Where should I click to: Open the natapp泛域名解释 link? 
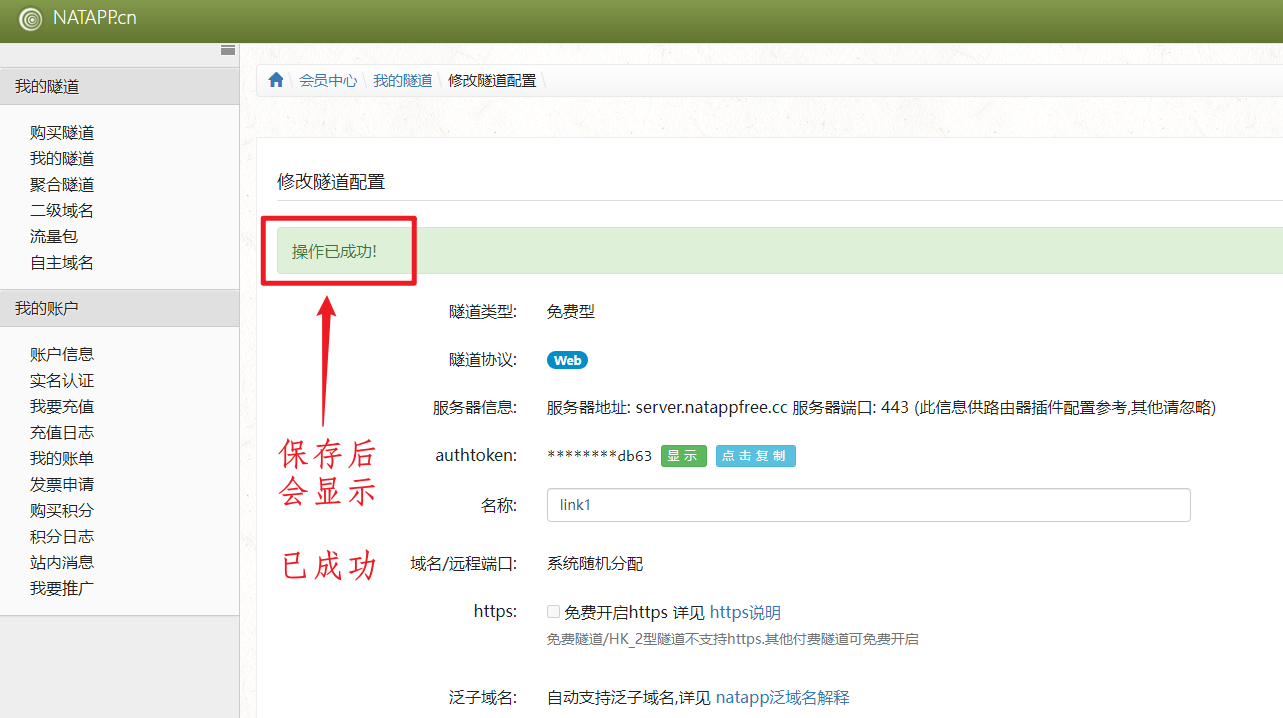coord(783,697)
